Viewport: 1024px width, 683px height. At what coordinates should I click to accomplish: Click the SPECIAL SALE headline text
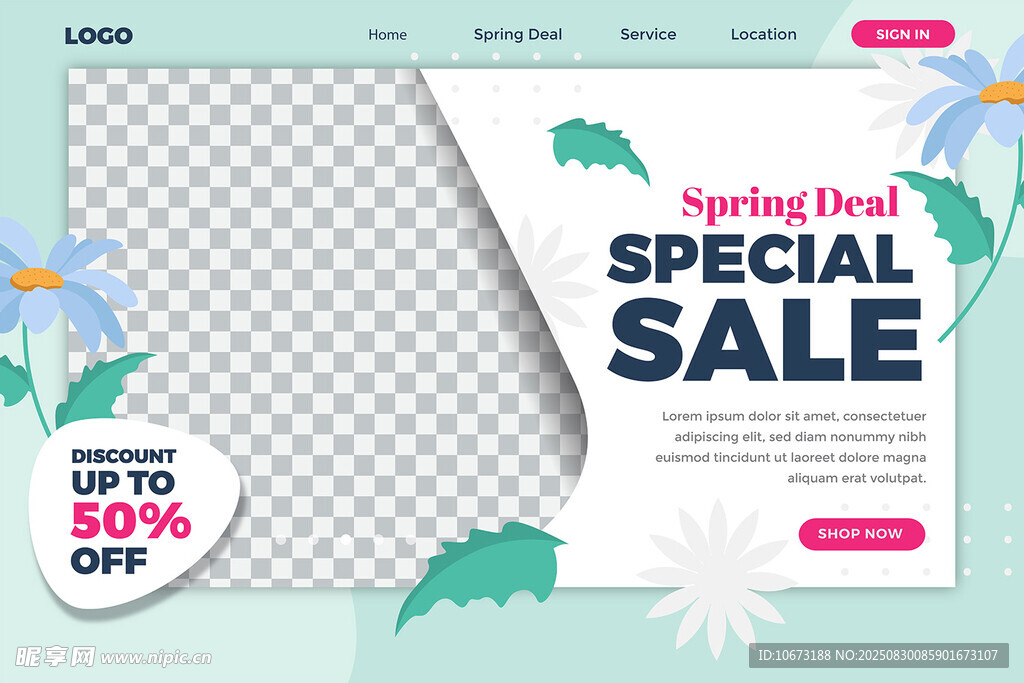[x=764, y=307]
